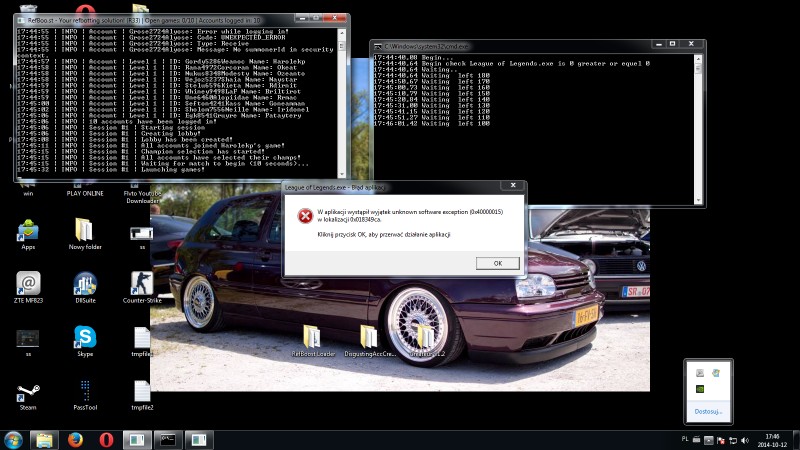Open network status tray icon
Viewport: 800px width, 450px height.
click(x=733, y=440)
